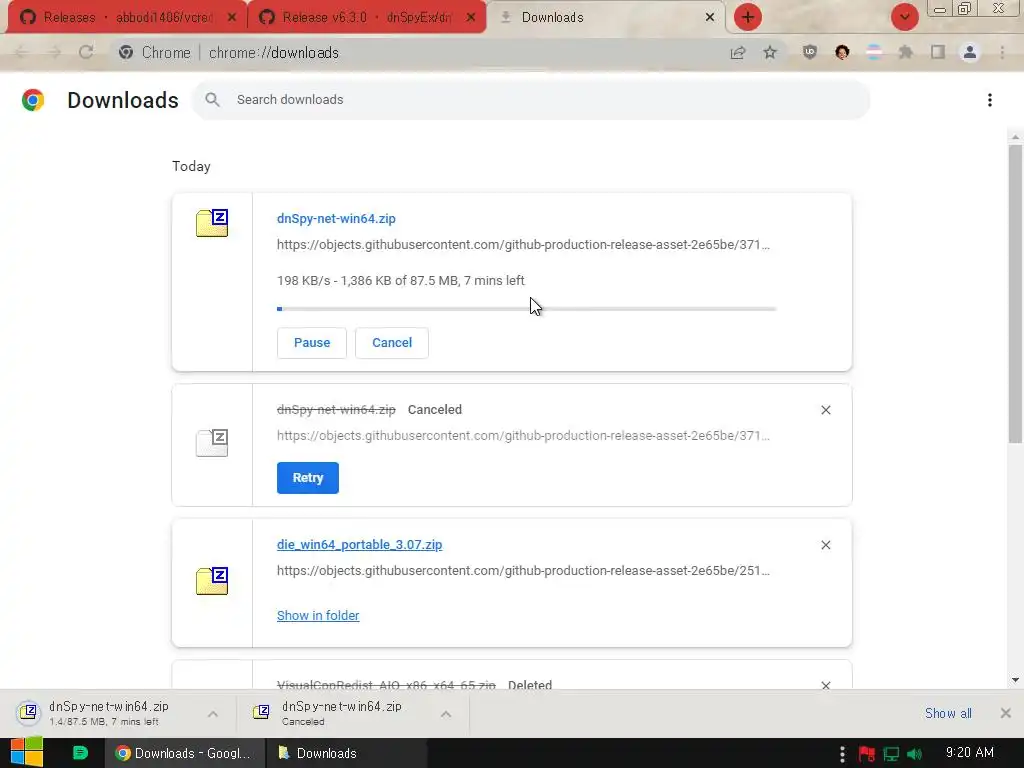Viewport: 1024px width, 768px height.
Task: Click Show all downloads link
Action: click(x=948, y=714)
